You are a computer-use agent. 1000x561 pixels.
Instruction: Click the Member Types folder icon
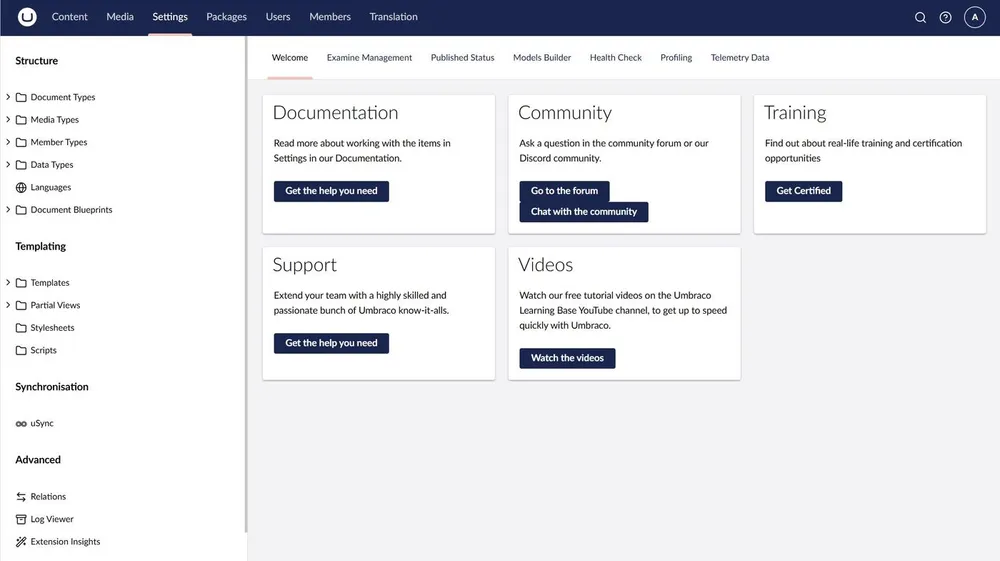point(21,142)
